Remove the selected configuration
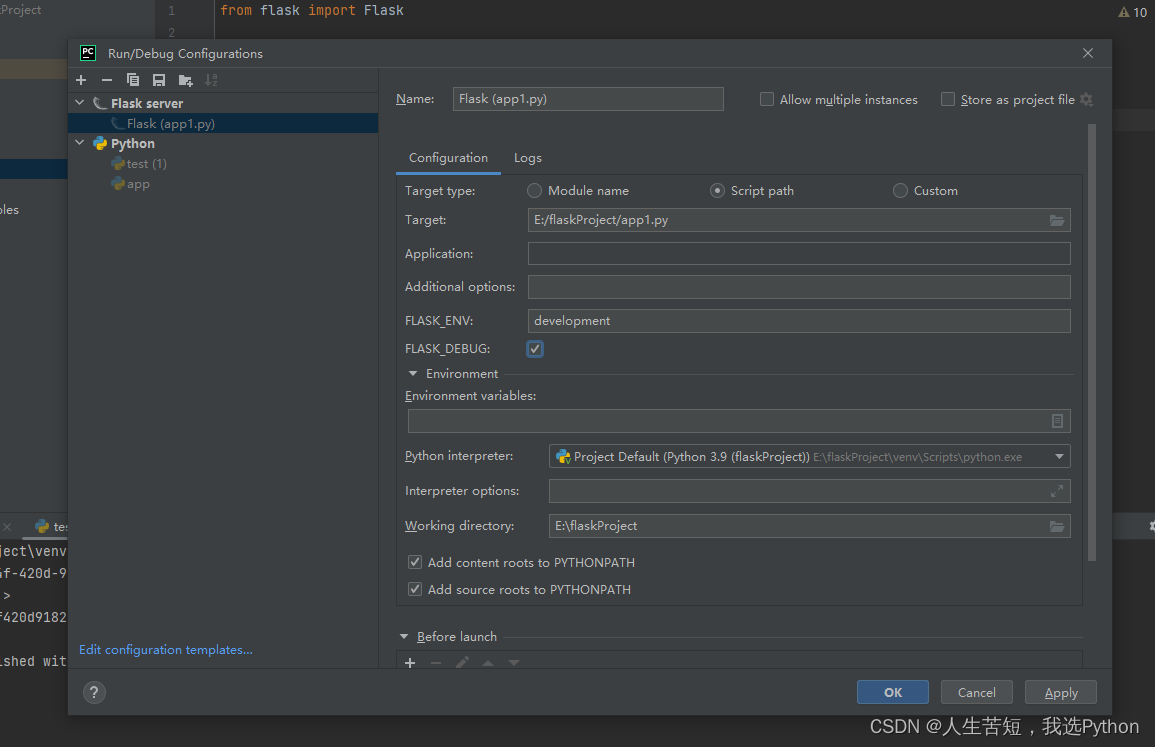The height and width of the screenshot is (747, 1155). coord(107,80)
